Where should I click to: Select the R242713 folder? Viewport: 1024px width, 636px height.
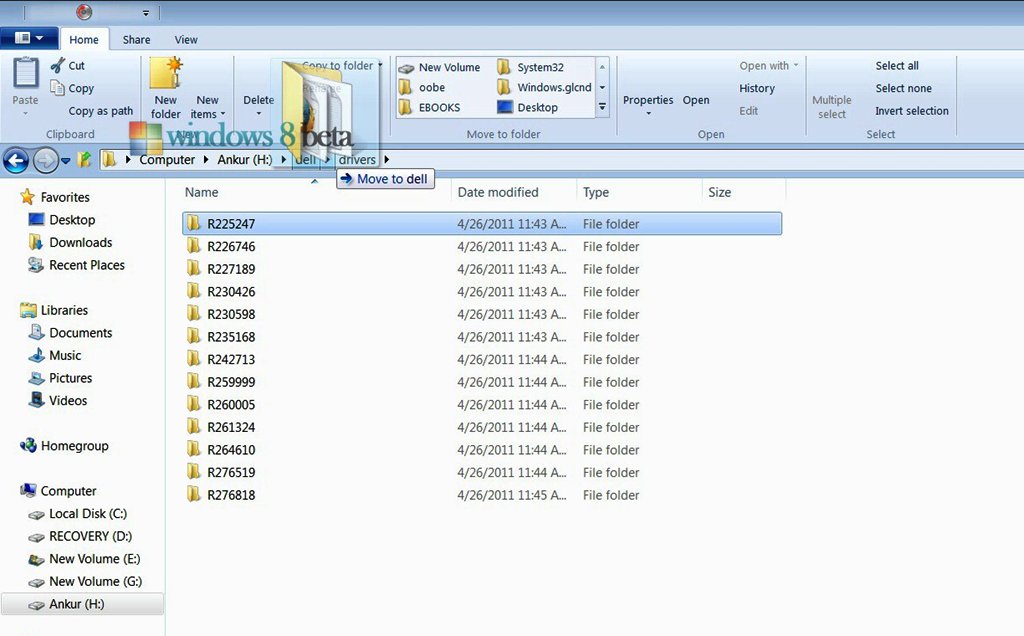pyautogui.click(x=230, y=360)
